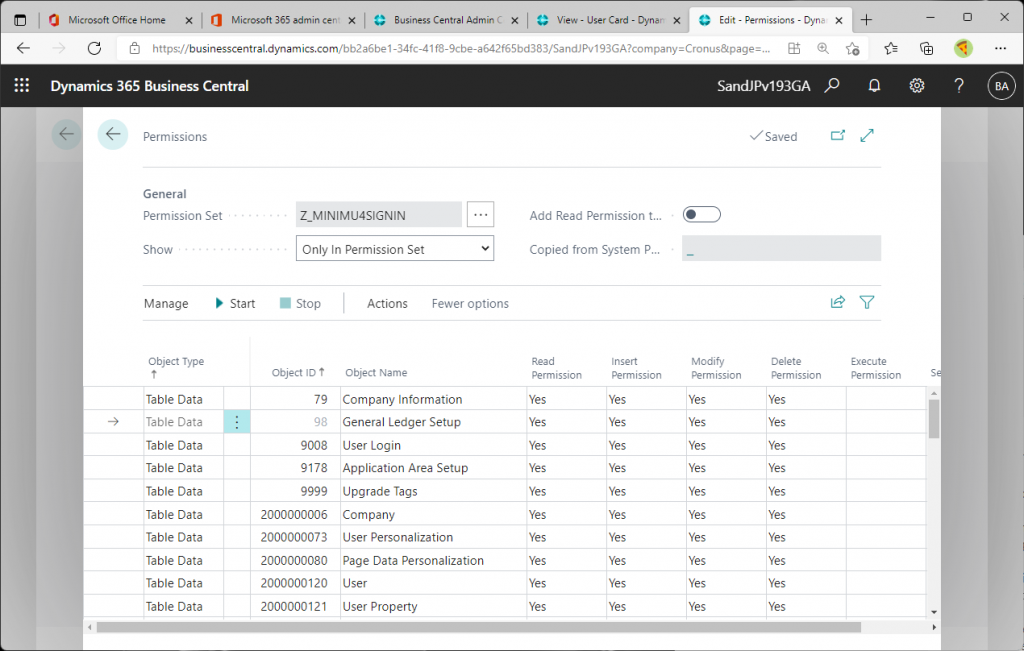The height and width of the screenshot is (651, 1024).
Task: Sort by the Object ID column
Action: coord(298,372)
